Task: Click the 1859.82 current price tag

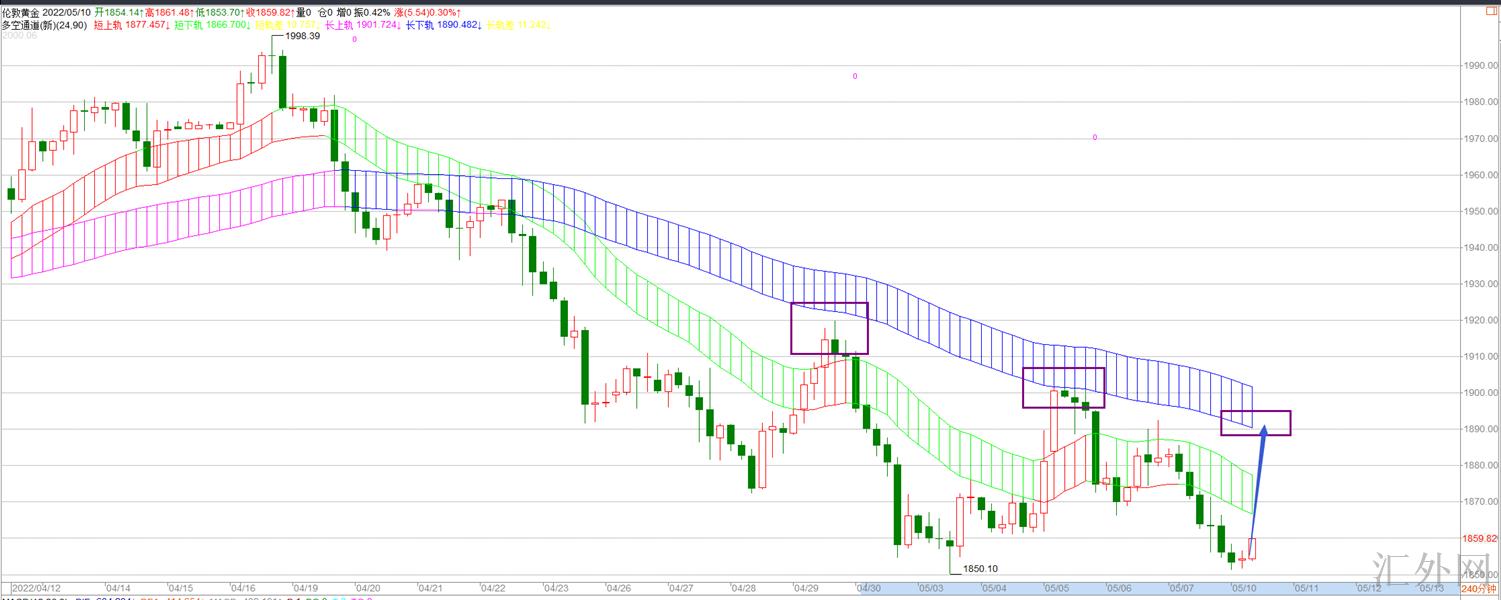Action: click(x=1479, y=539)
